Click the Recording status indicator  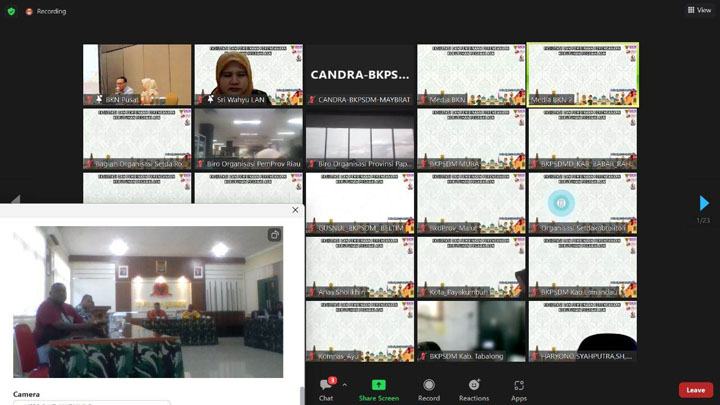[46, 11]
